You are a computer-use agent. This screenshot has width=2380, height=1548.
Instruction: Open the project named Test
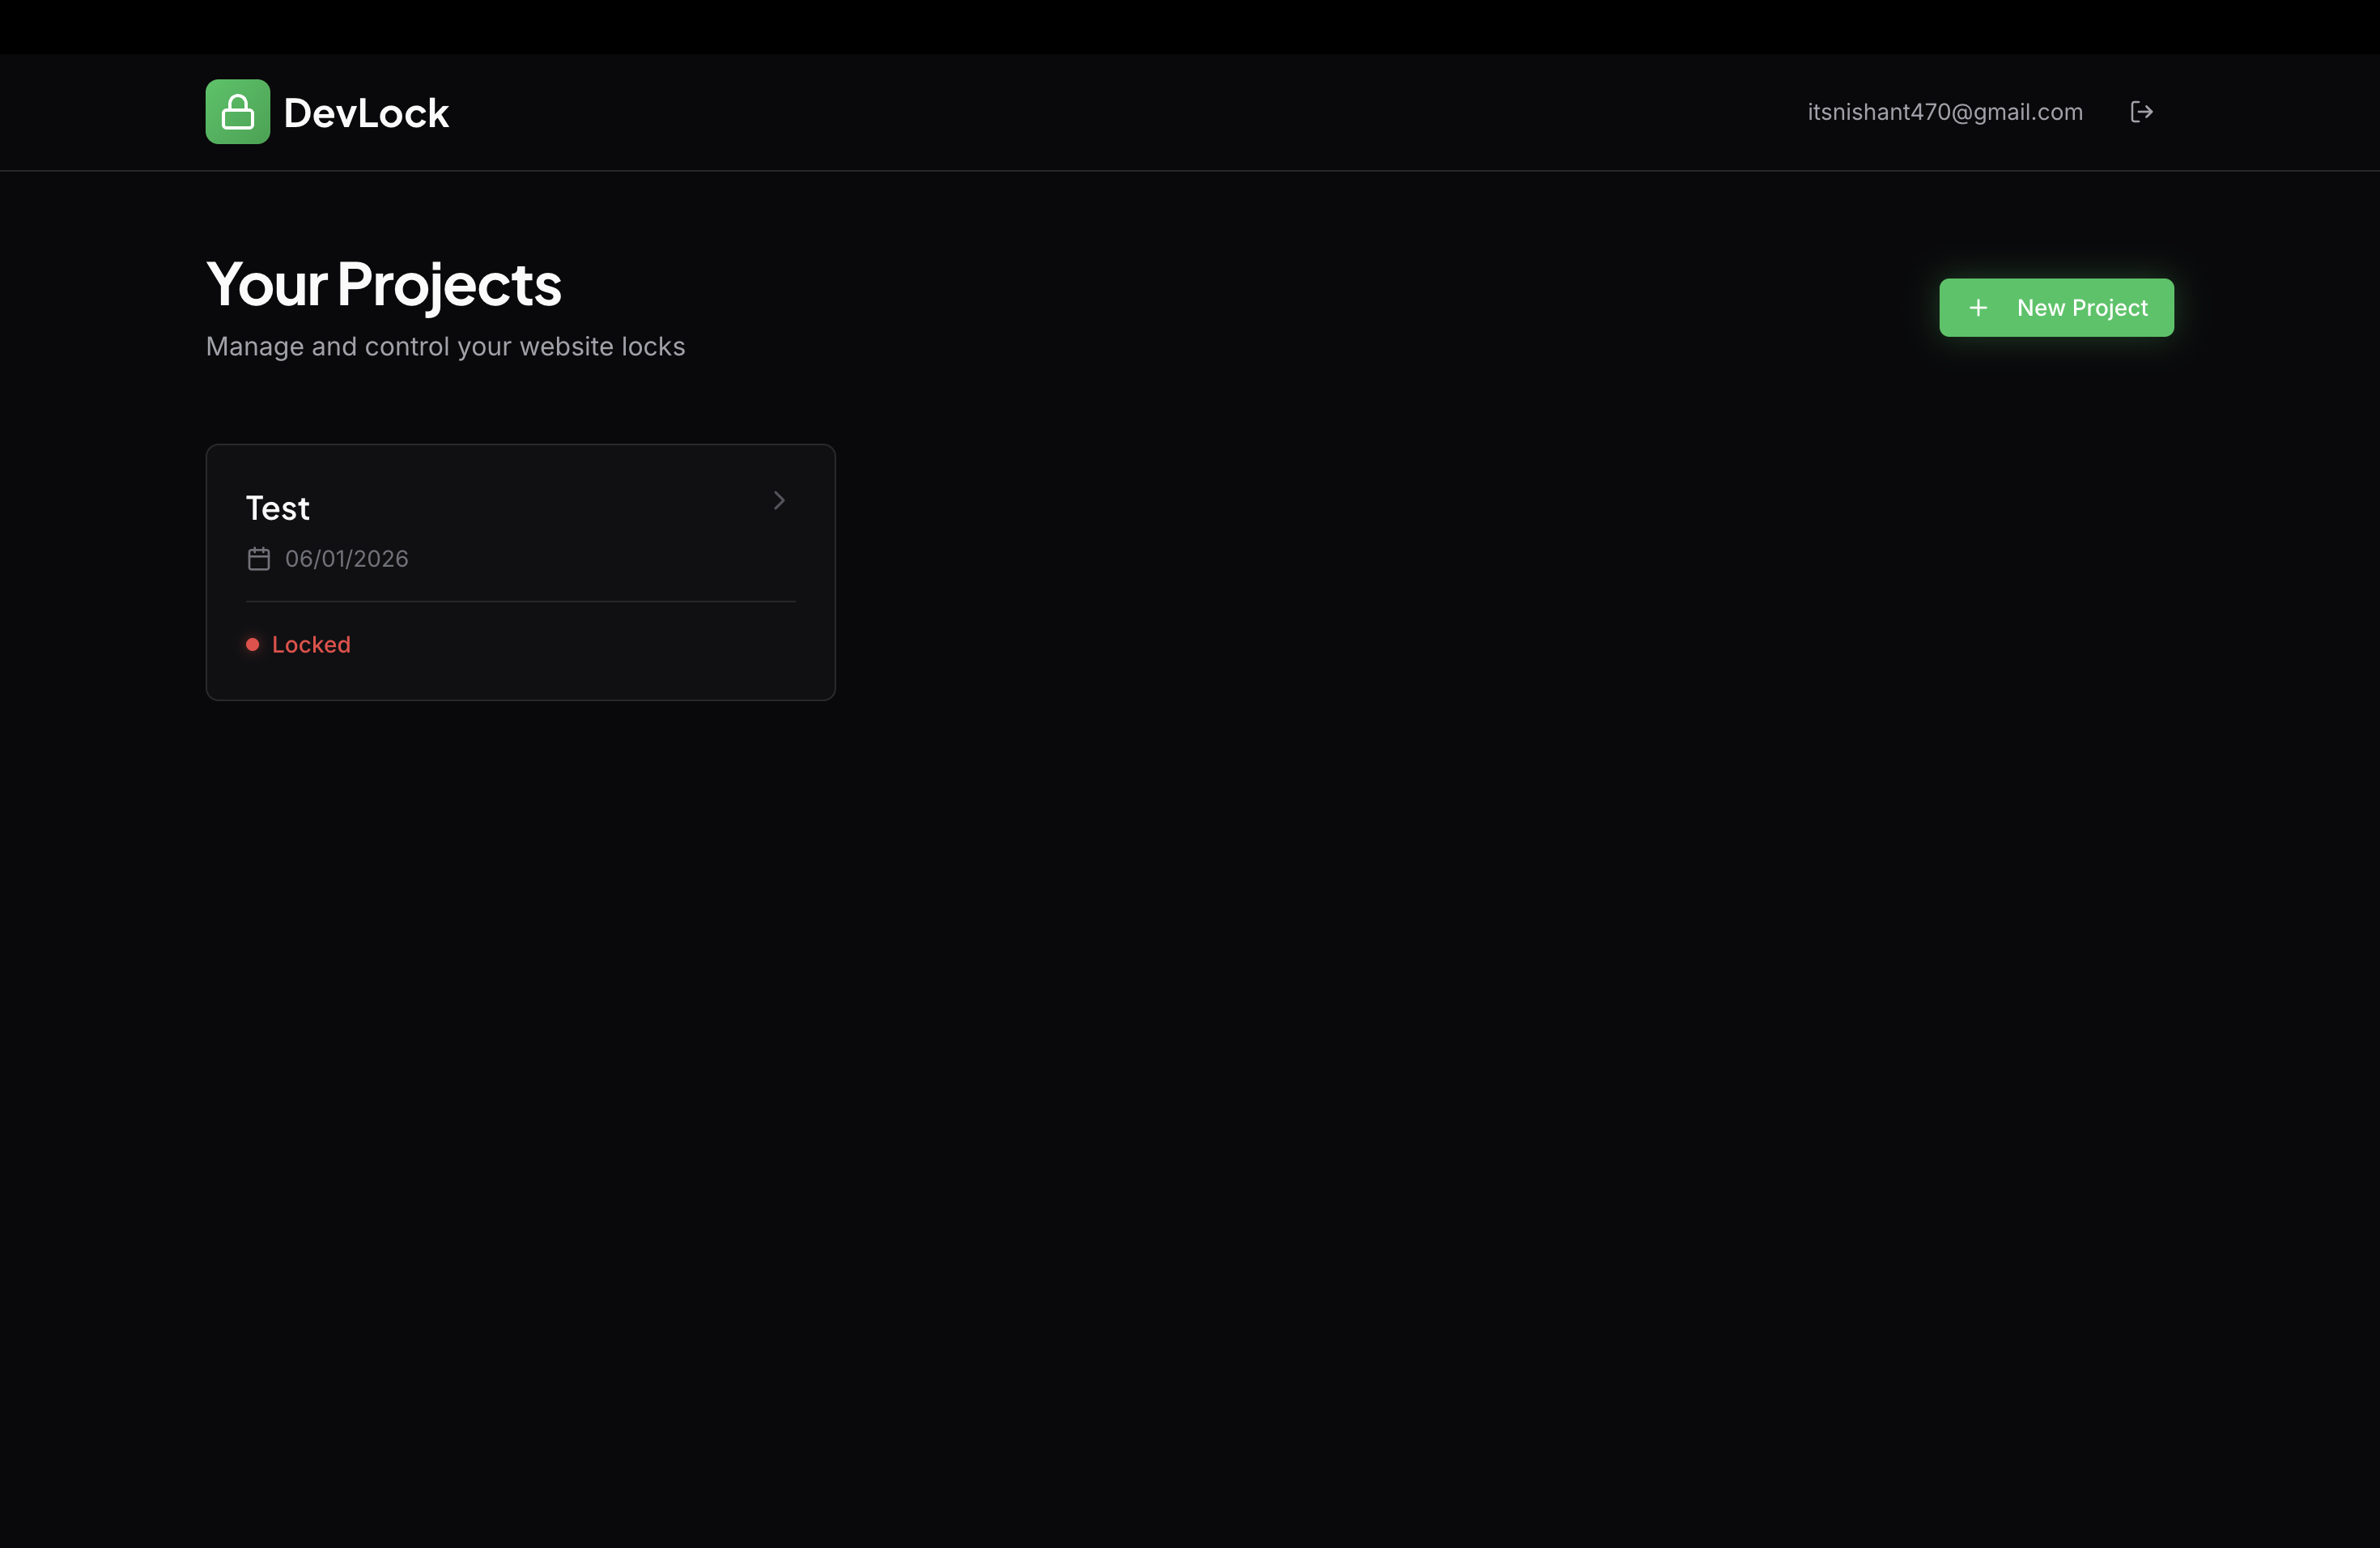tap(277, 507)
